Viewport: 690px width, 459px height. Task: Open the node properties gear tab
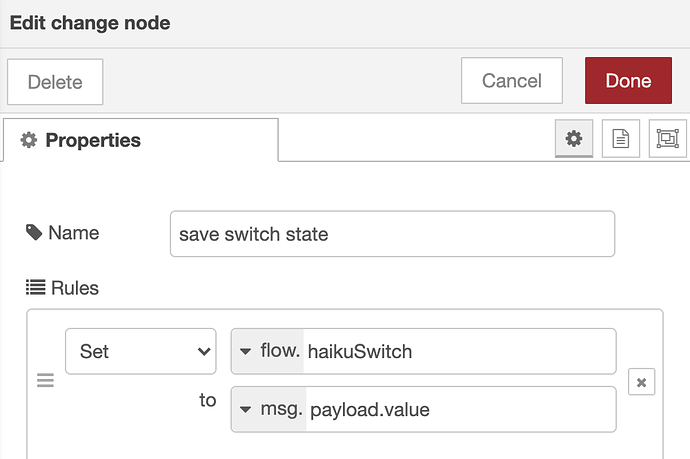point(574,139)
